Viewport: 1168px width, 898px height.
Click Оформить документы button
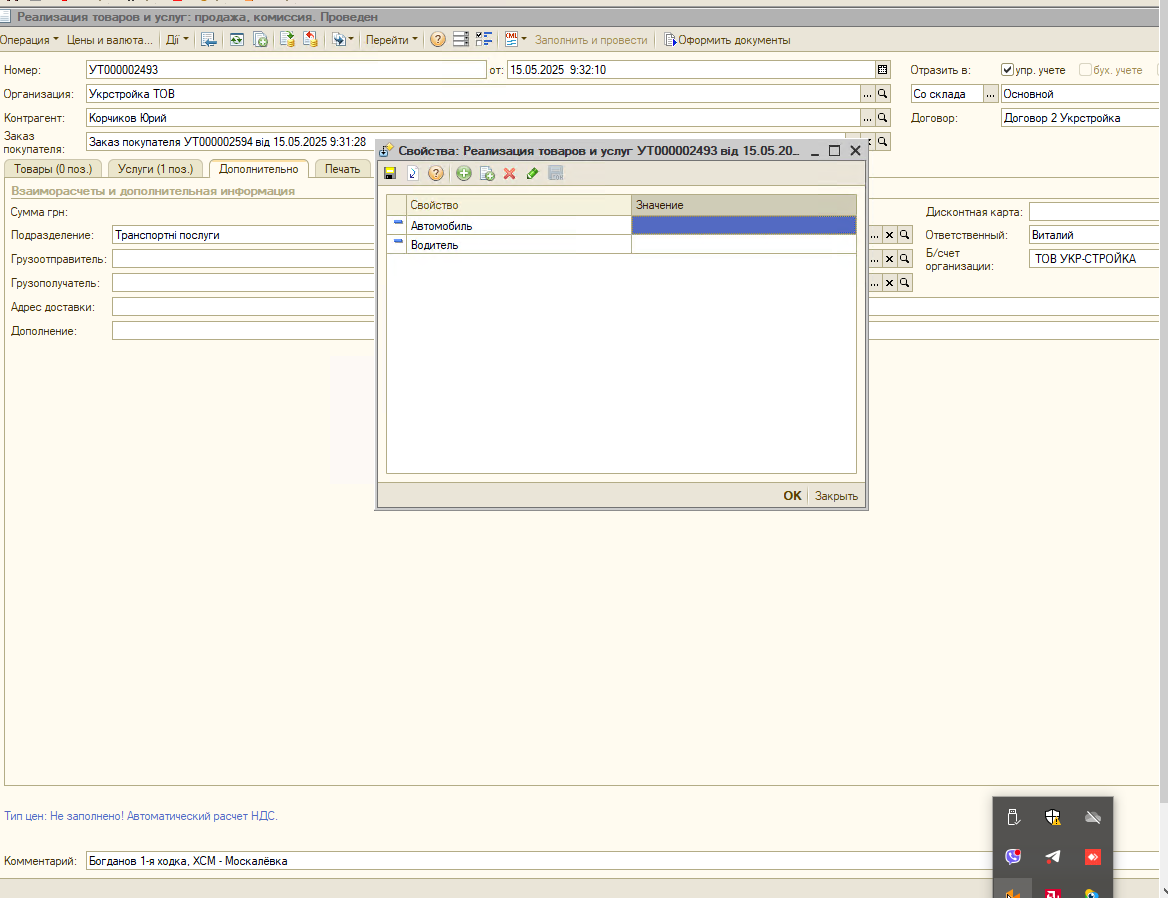click(x=727, y=40)
